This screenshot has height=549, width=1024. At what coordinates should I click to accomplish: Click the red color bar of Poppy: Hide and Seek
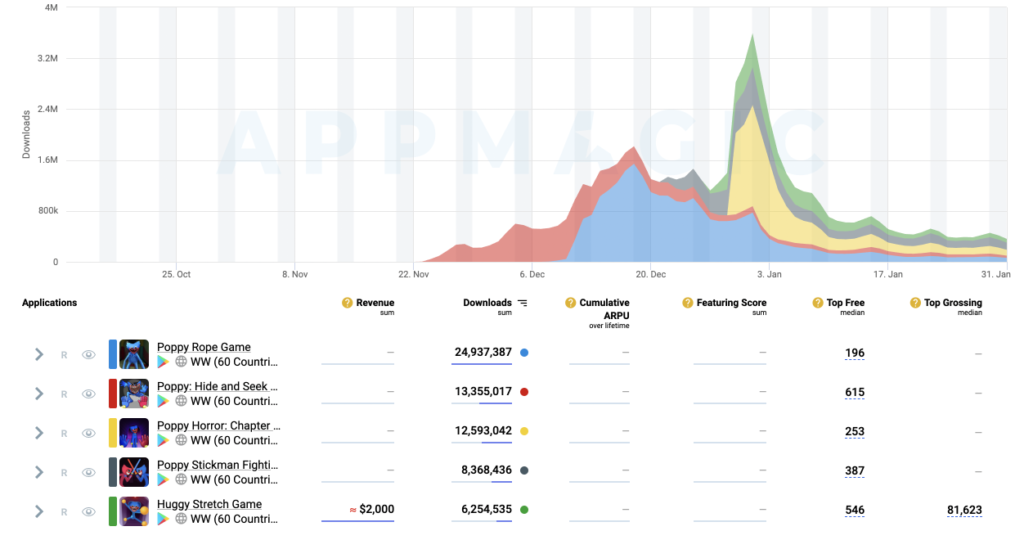pyautogui.click(x=112, y=394)
